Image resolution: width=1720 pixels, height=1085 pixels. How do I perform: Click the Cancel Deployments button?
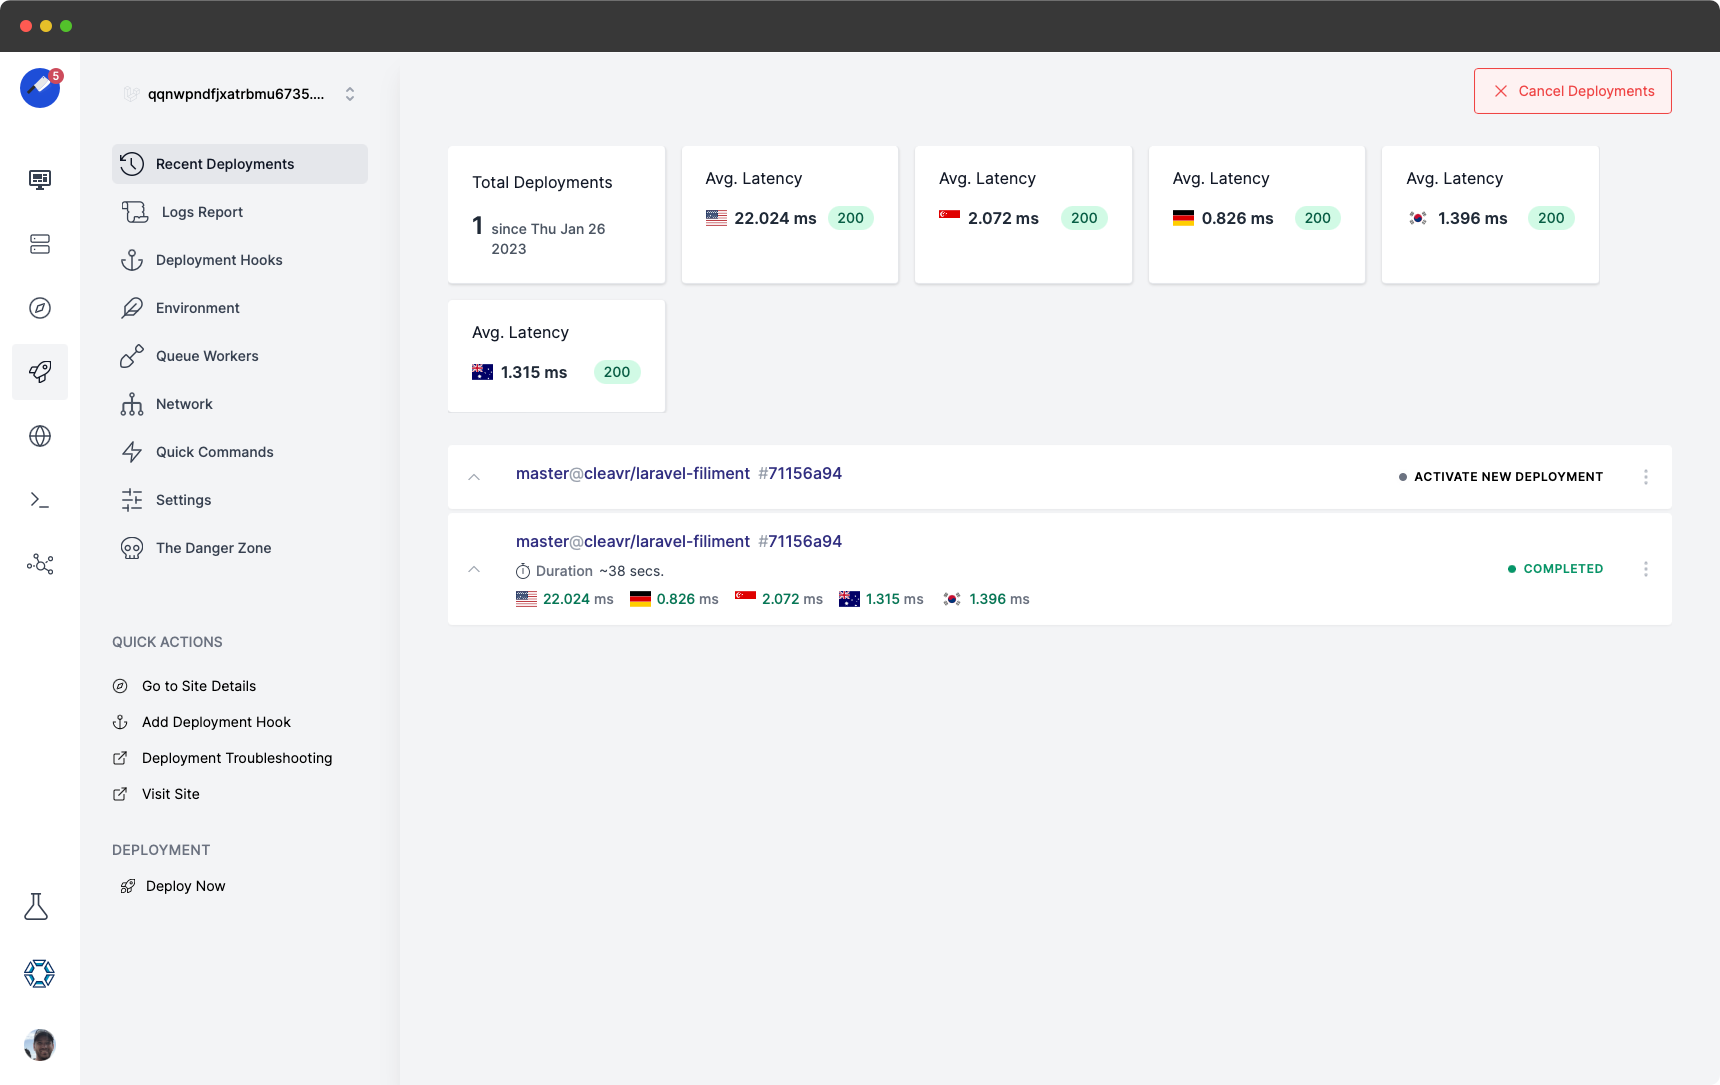1572,90
